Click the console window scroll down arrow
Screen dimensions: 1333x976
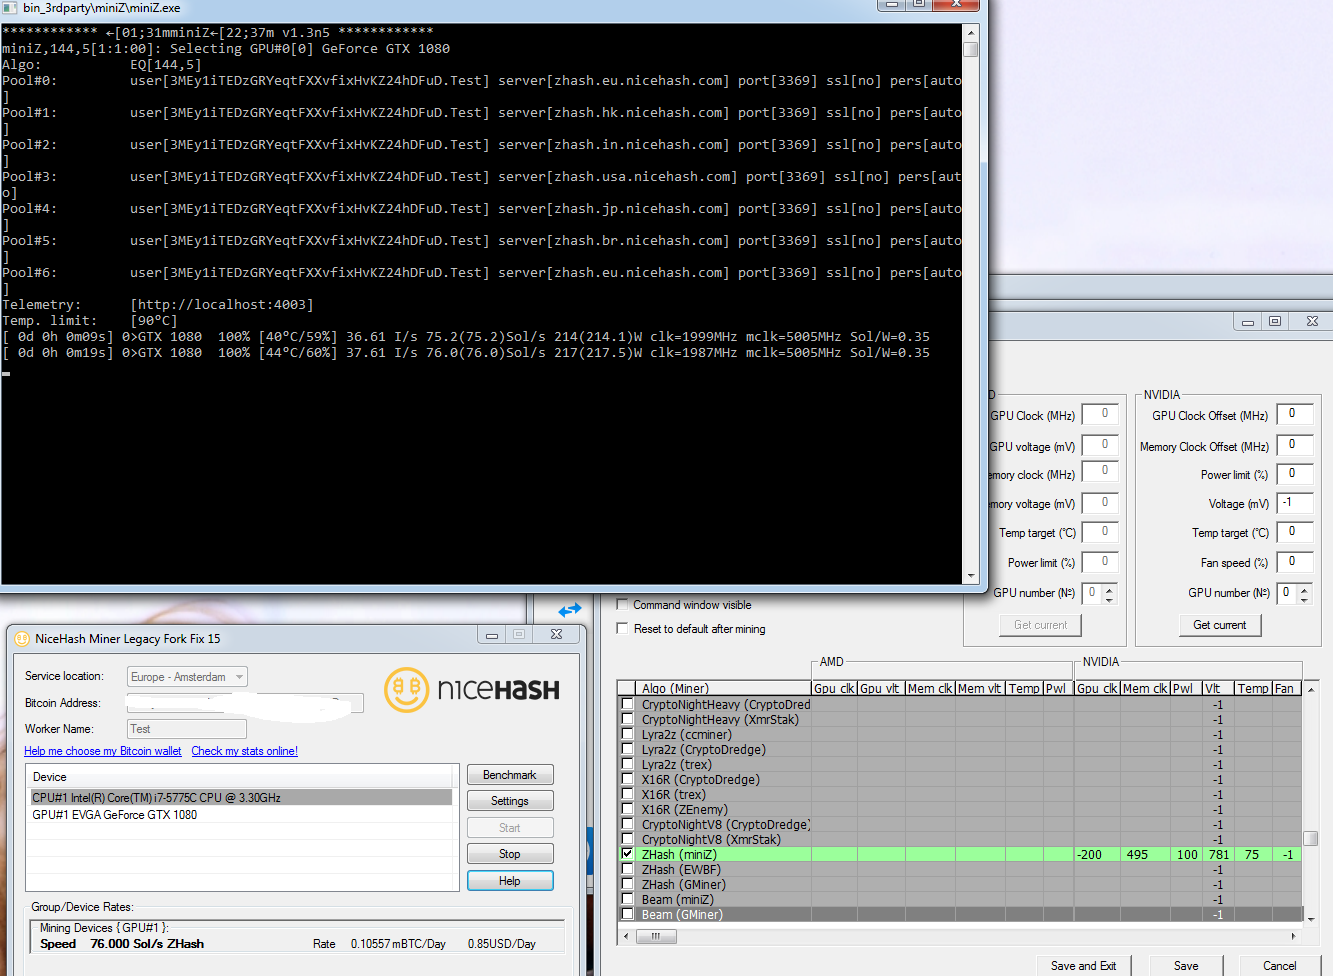click(x=970, y=576)
